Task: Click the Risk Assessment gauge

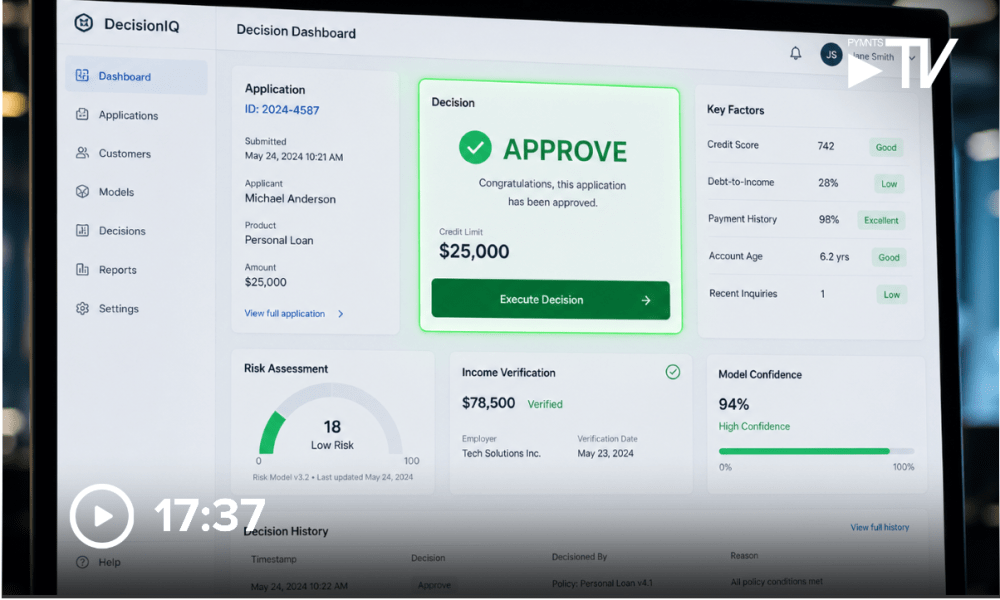Action: (x=332, y=420)
